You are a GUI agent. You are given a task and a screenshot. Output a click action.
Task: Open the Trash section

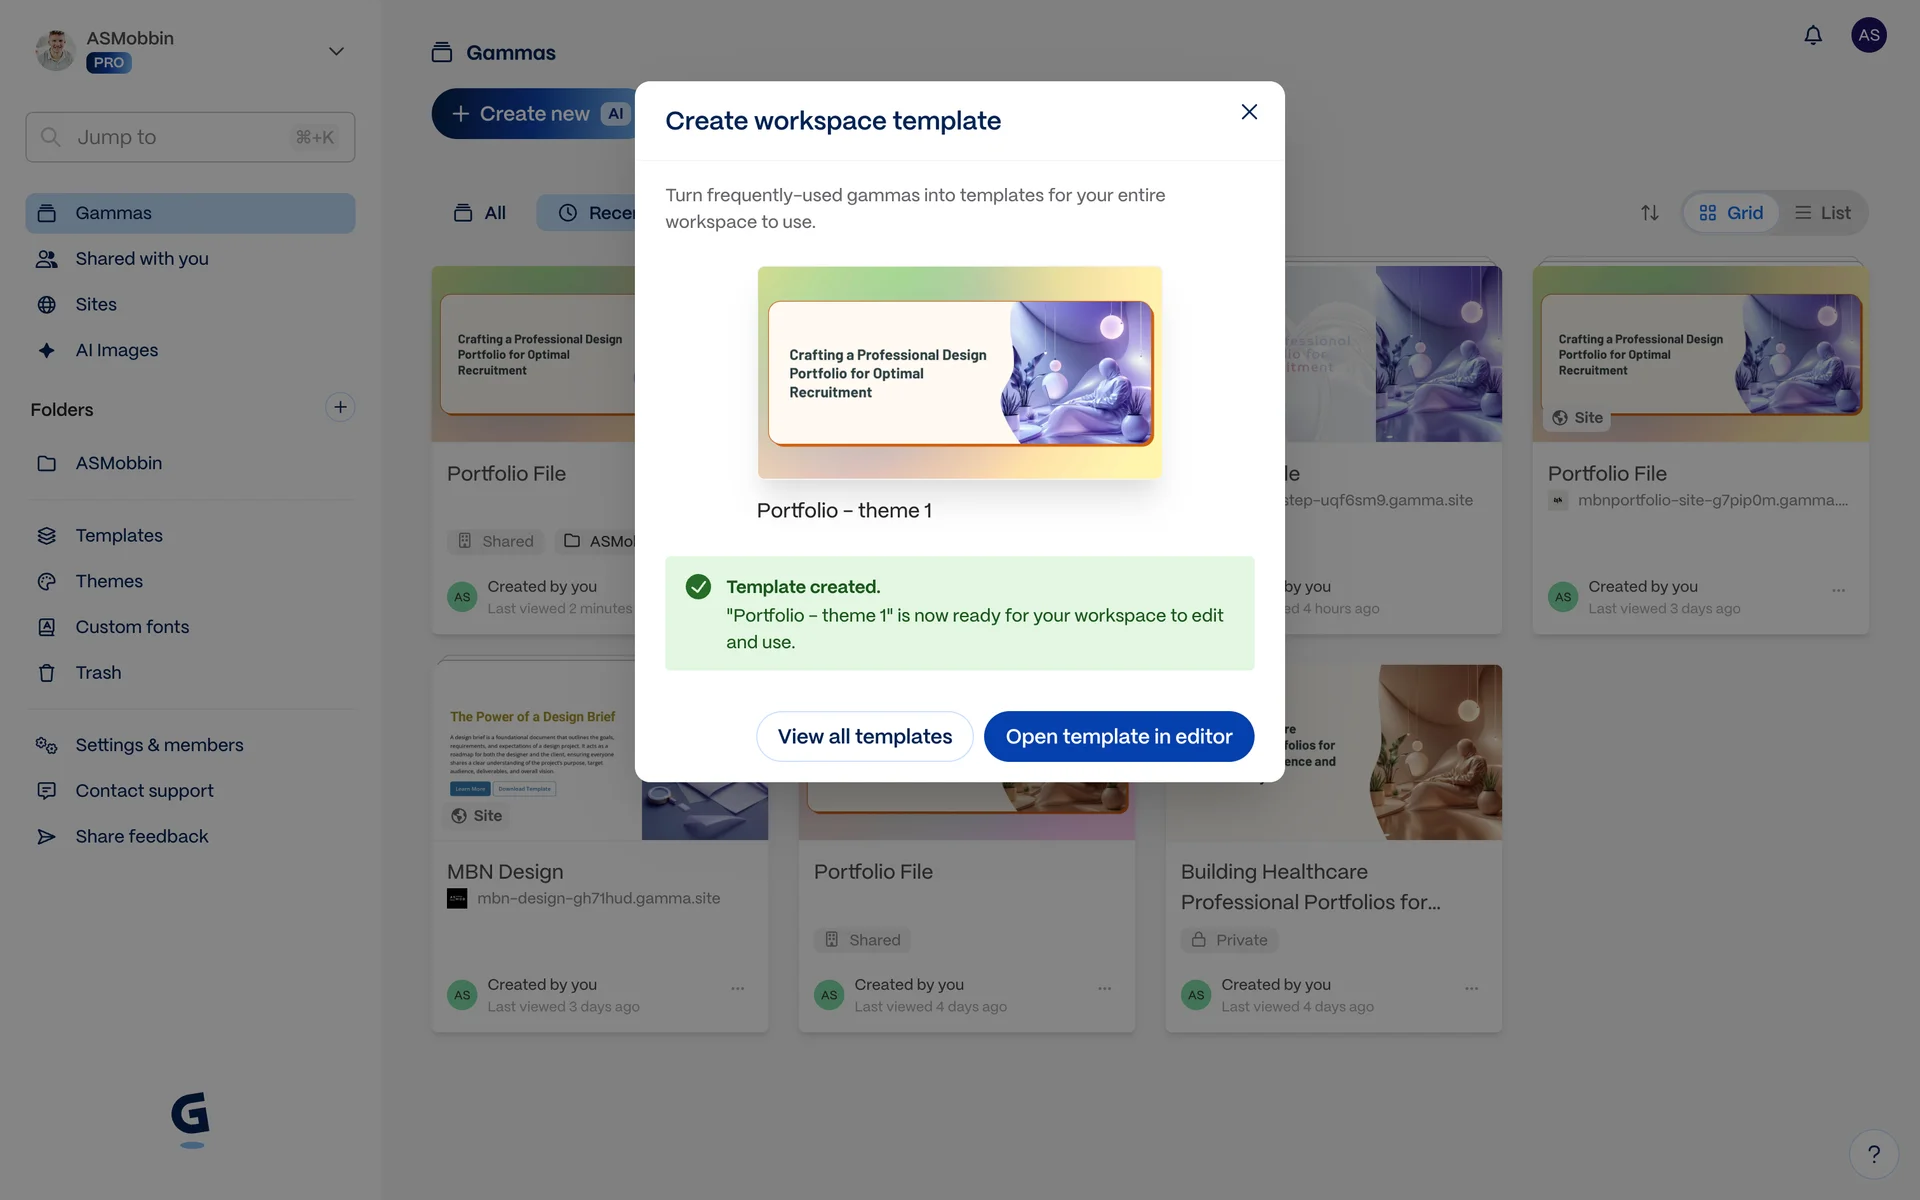click(x=98, y=673)
